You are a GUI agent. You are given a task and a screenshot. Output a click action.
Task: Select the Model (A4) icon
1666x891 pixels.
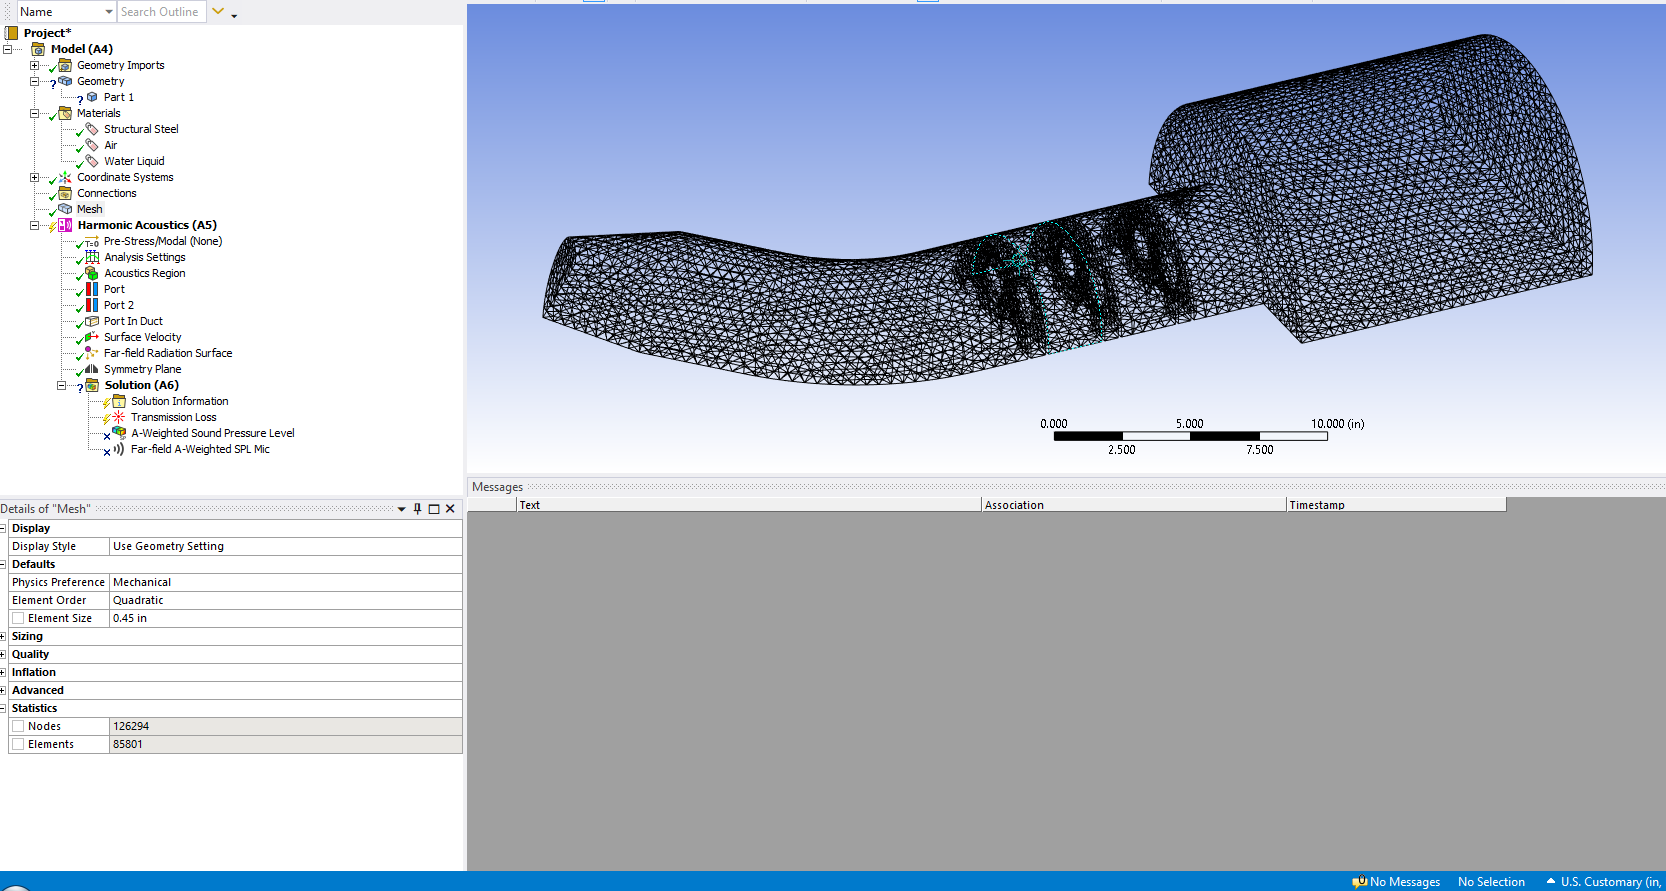tap(38, 49)
